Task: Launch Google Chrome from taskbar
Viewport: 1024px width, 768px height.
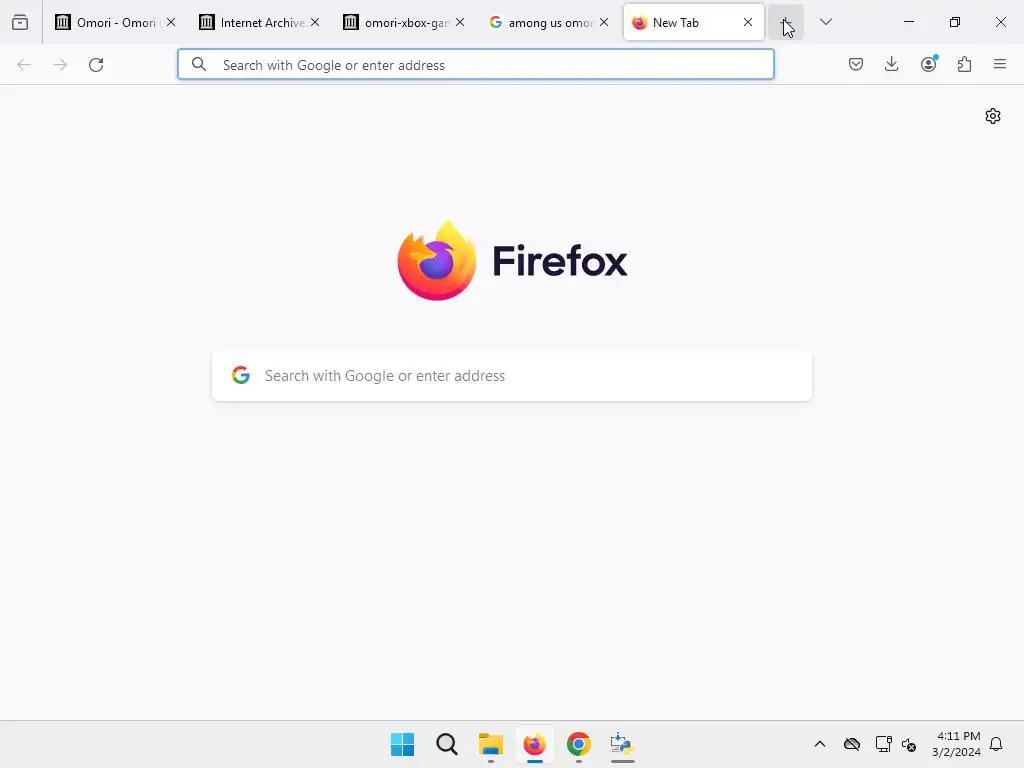Action: click(579, 744)
